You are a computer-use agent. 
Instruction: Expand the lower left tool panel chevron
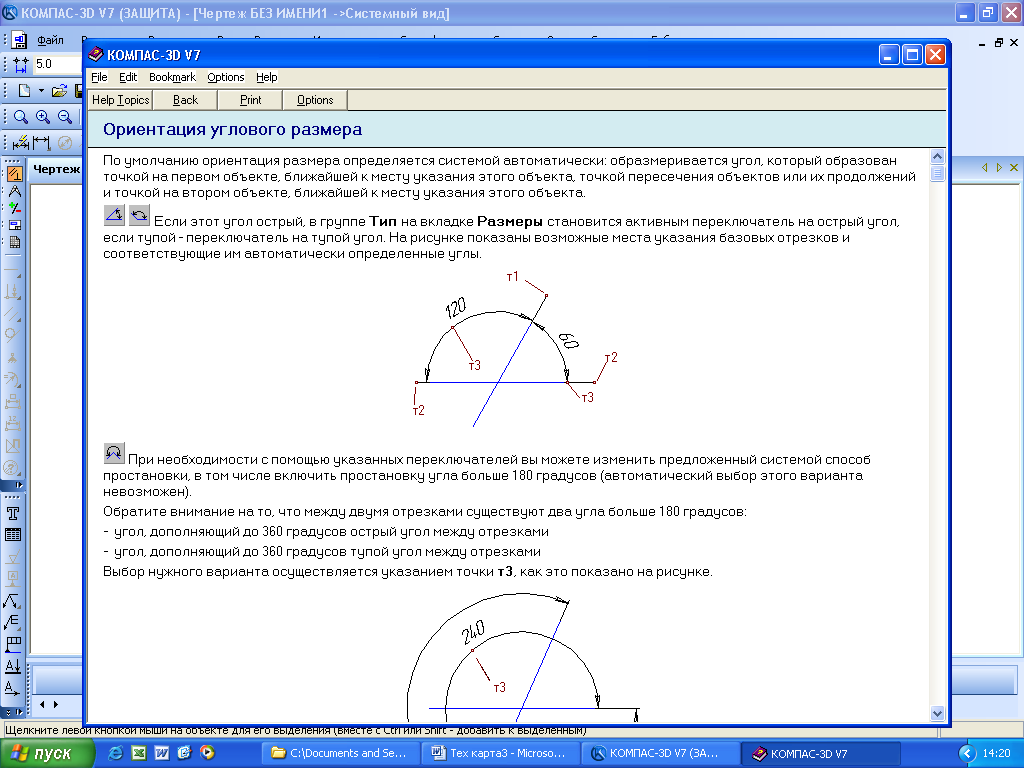(18, 712)
